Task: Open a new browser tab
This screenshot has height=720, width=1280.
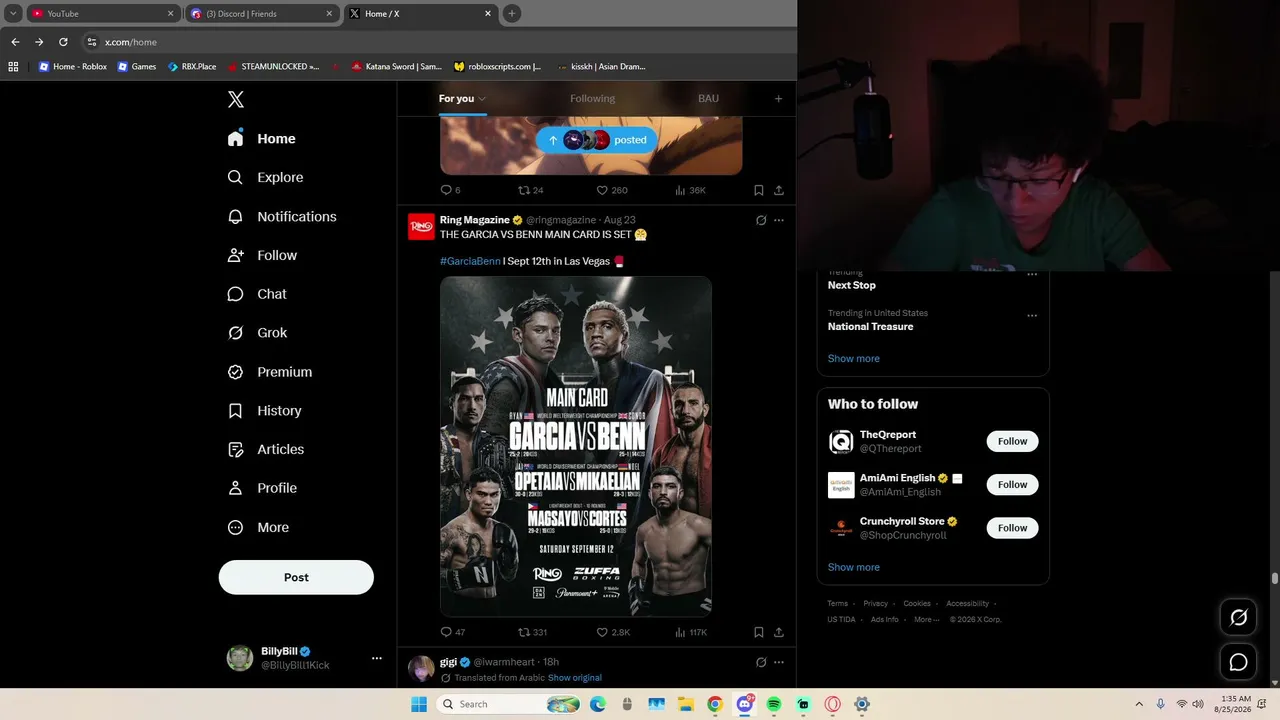Action: (x=512, y=14)
